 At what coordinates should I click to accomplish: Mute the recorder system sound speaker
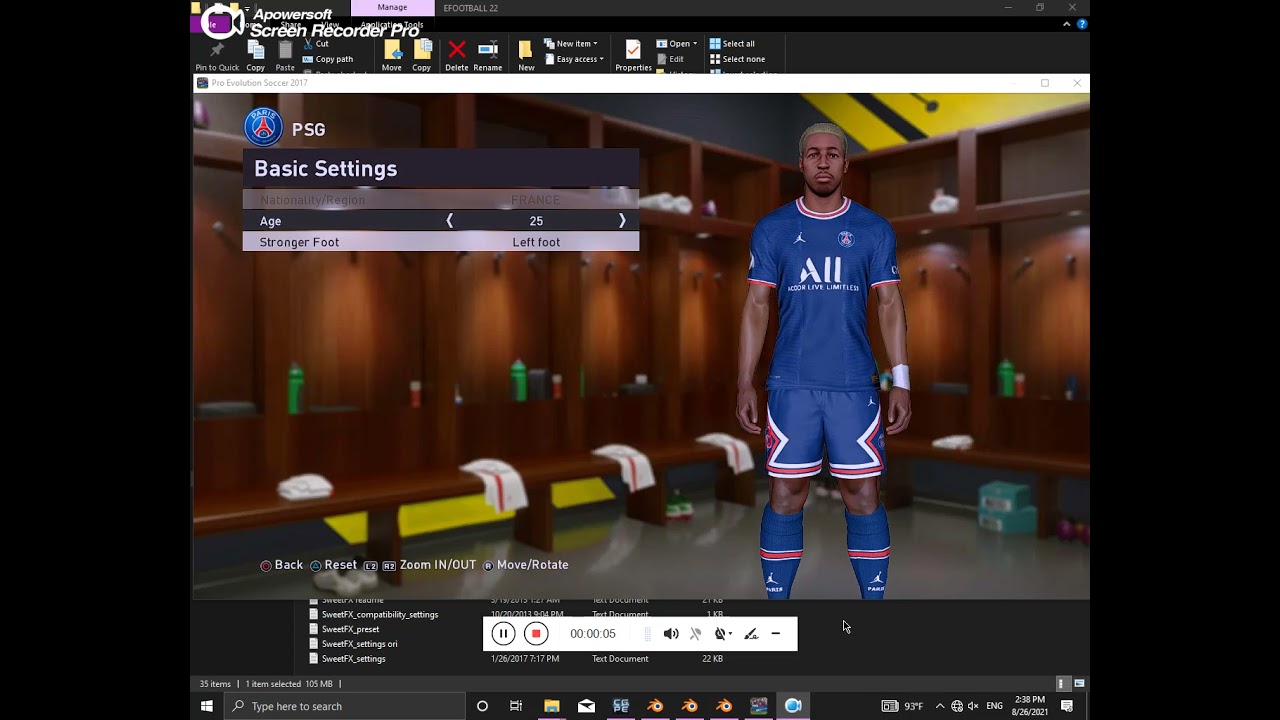tap(671, 634)
